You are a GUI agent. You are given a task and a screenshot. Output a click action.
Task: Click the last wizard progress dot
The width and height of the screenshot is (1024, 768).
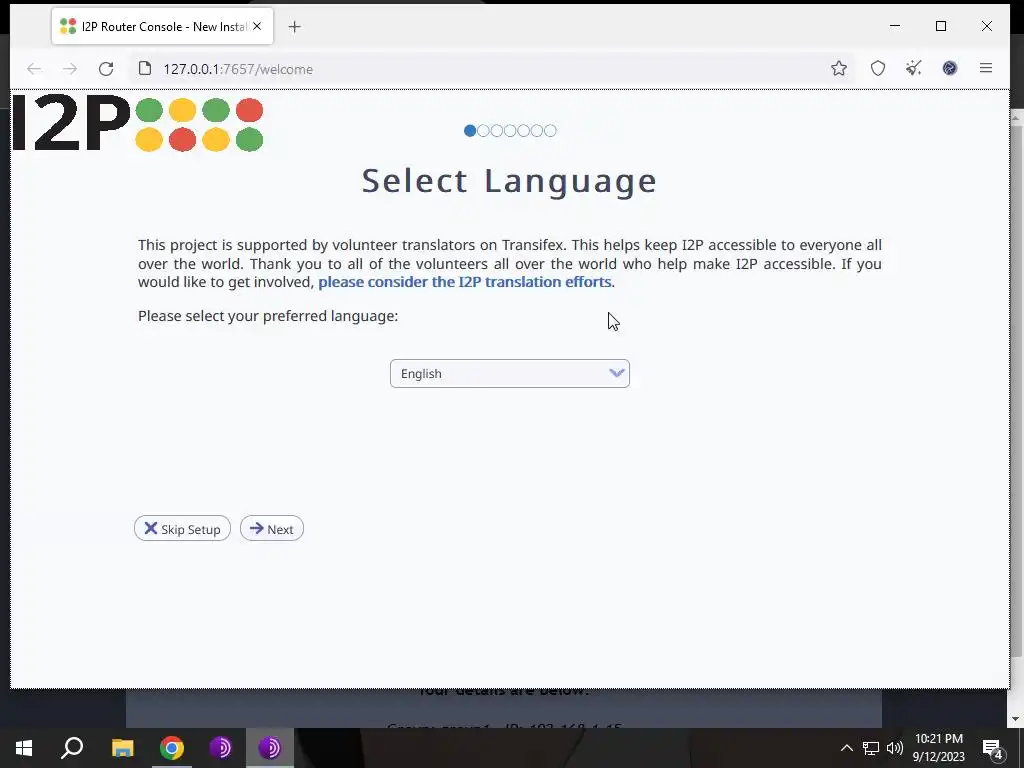coord(551,131)
